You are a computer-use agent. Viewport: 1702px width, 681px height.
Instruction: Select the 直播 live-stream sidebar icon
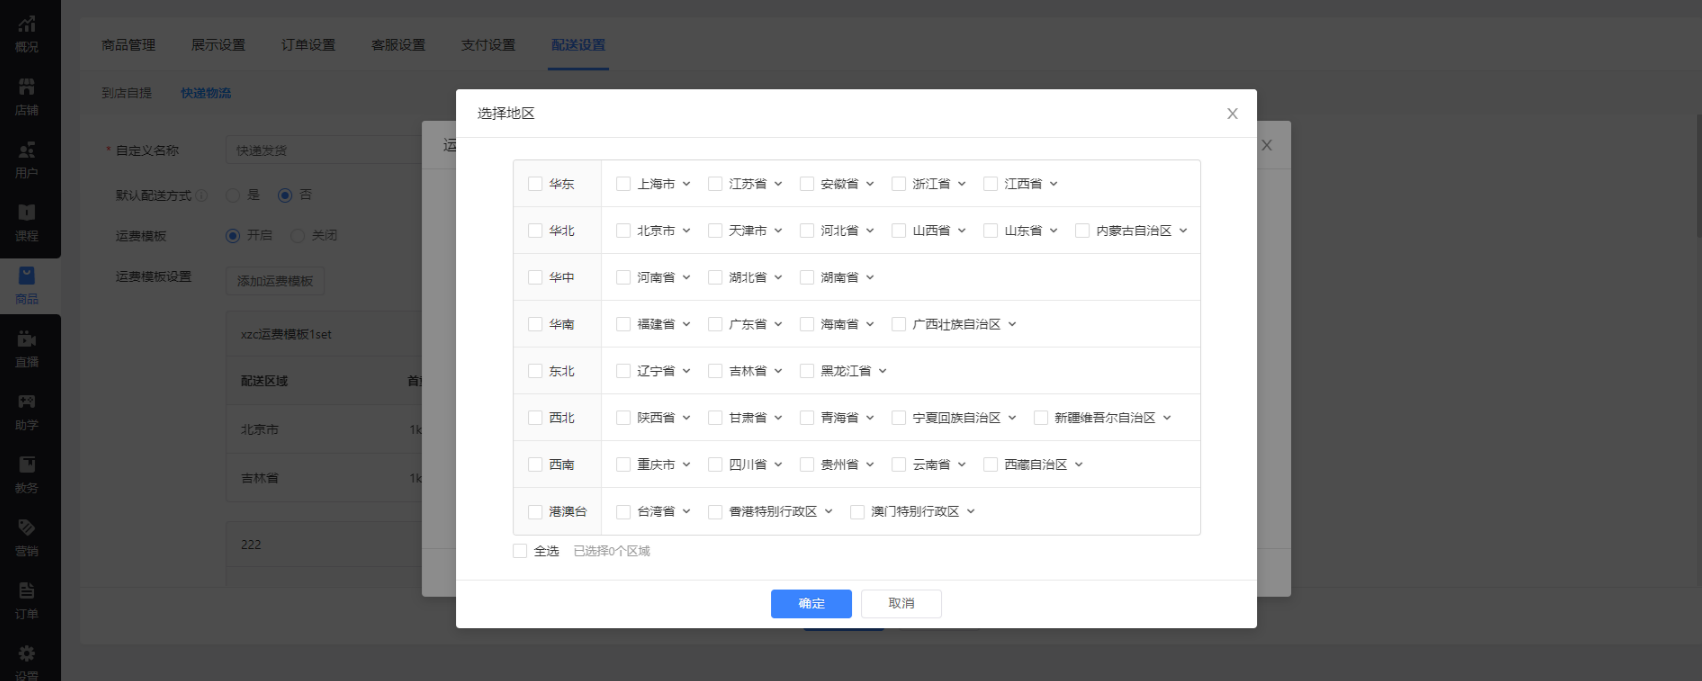[27, 340]
